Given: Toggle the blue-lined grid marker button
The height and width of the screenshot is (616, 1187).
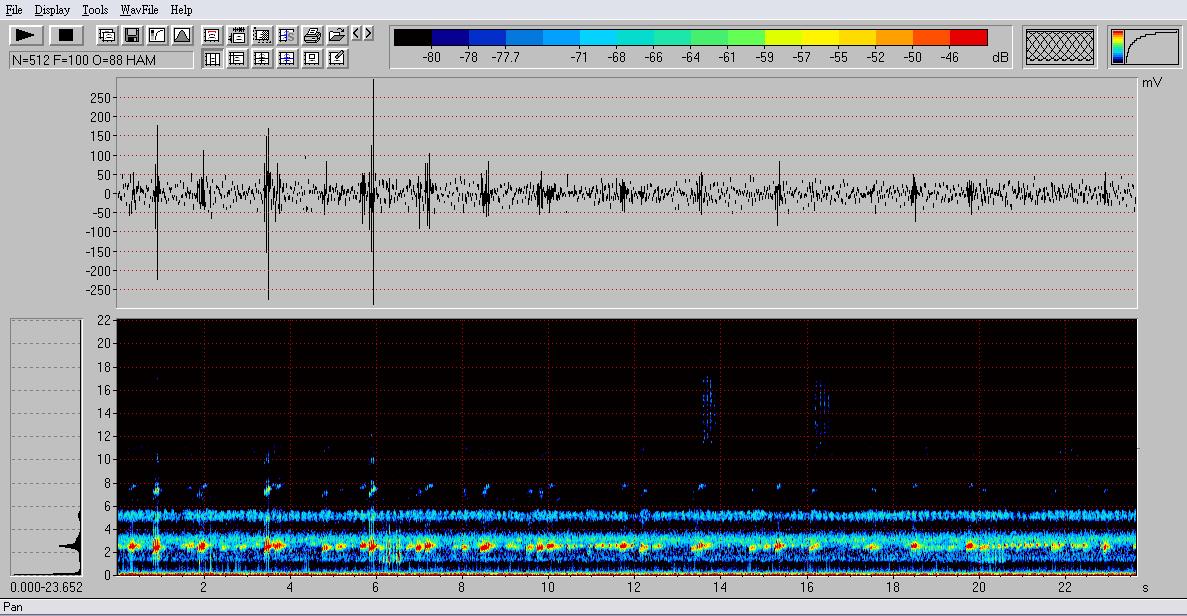Looking at the screenshot, I should point(287,59).
